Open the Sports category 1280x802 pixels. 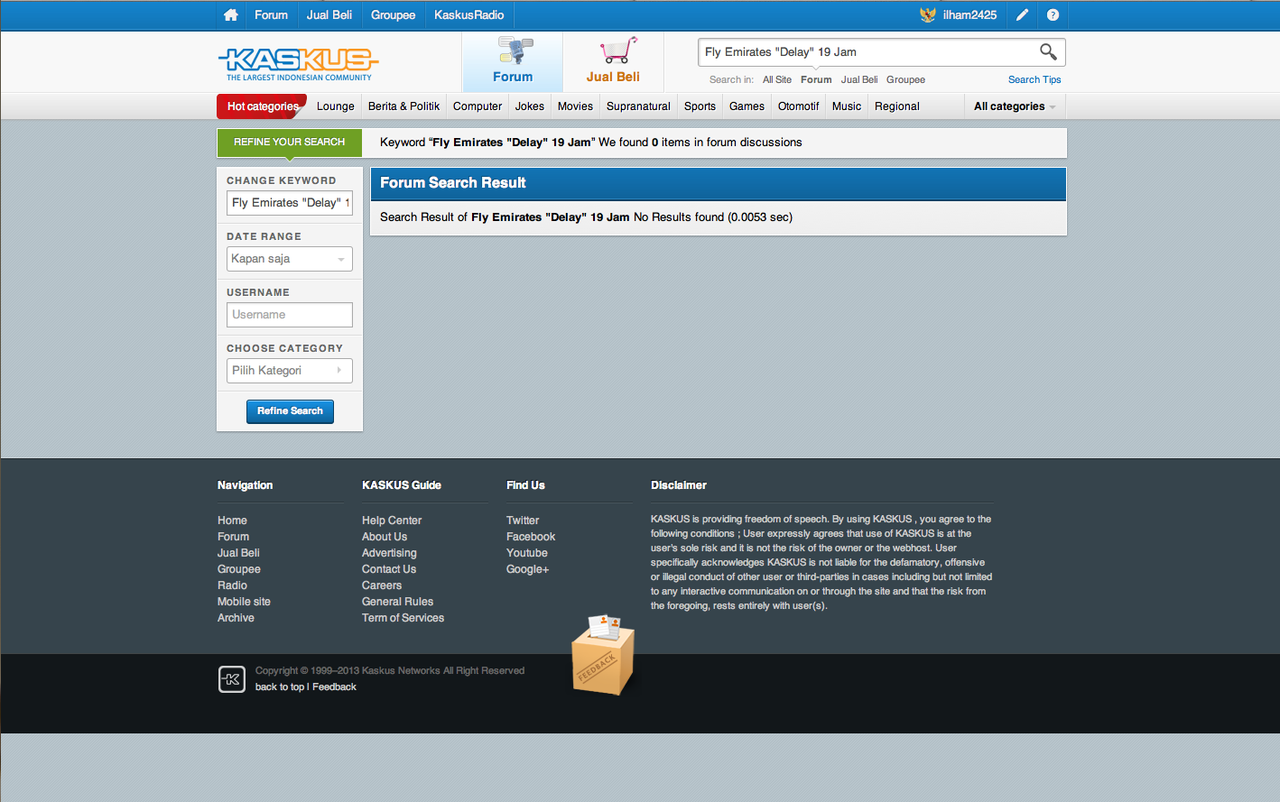(x=700, y=106)
